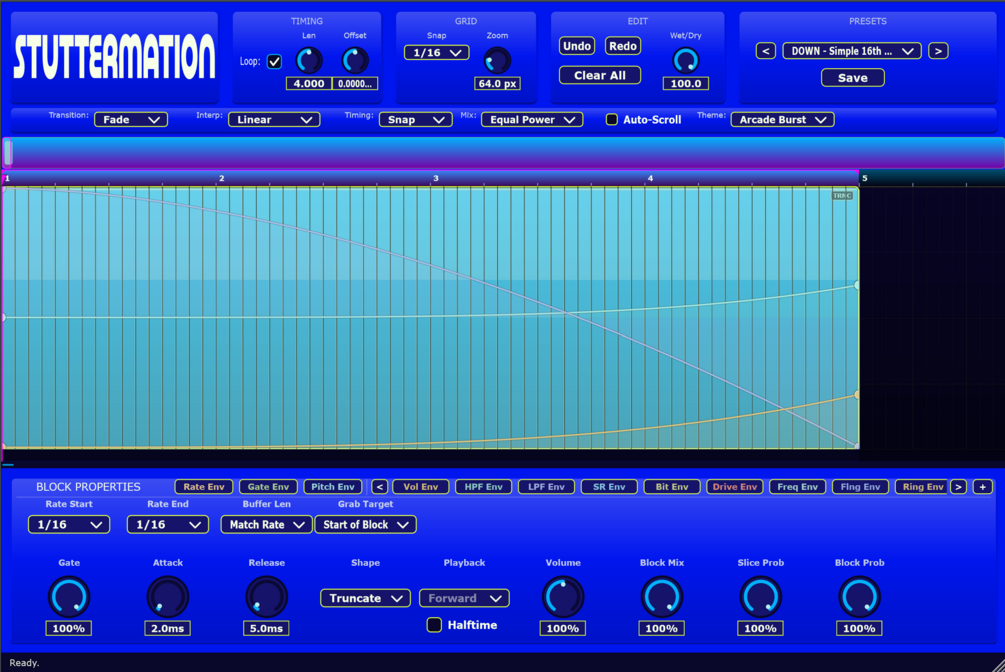
Task: Select the Drive Env tab
Action: tap(735, 487)
